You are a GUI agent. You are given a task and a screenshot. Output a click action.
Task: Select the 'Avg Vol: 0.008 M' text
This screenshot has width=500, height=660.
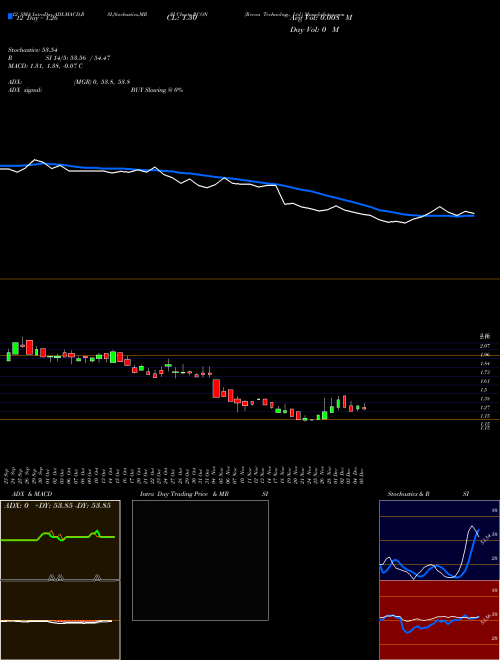pos(321,18)
